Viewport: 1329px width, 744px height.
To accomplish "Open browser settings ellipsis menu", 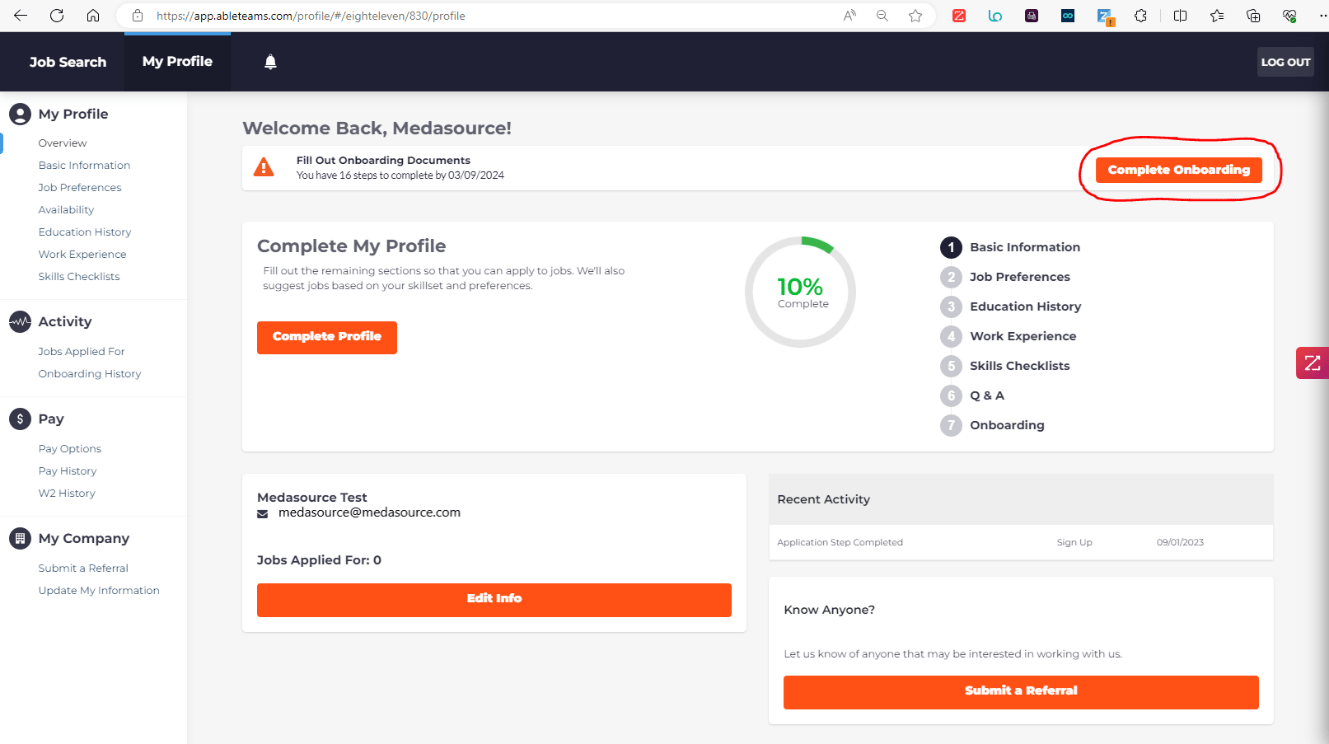I will [x=1322, y=16].
